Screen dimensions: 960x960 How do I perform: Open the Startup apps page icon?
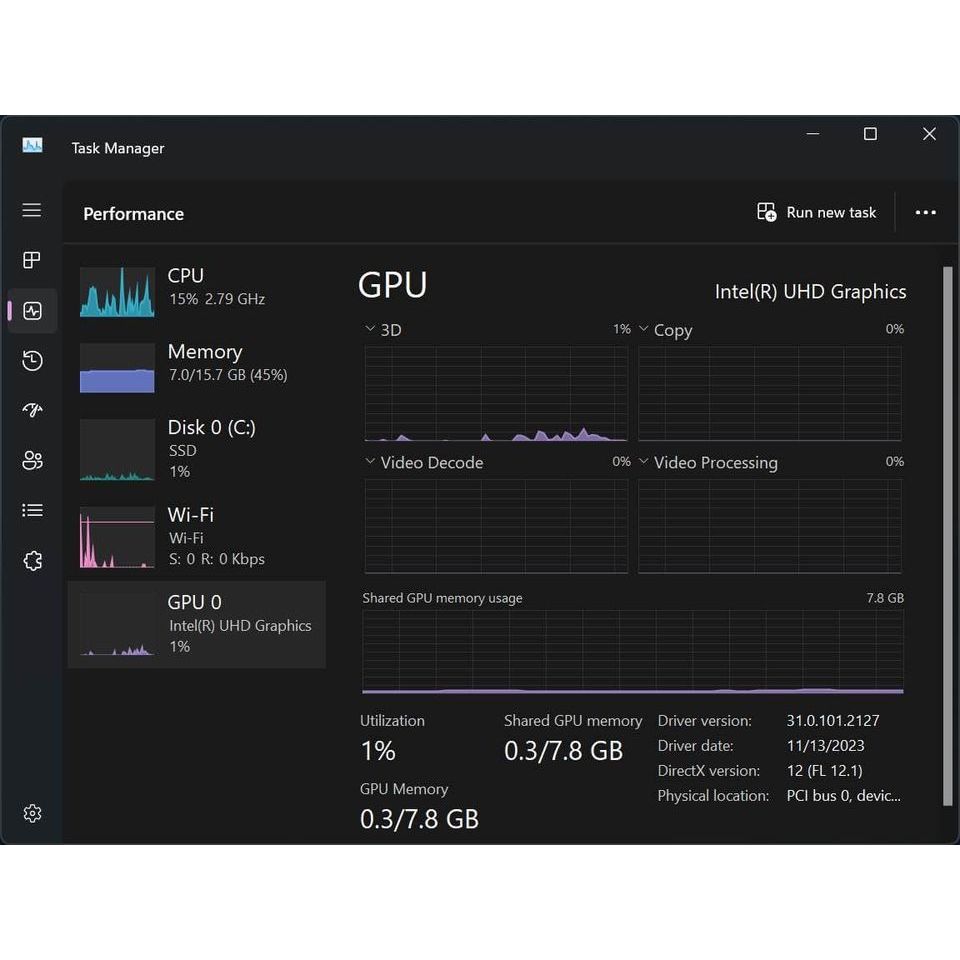pos(32,410)
